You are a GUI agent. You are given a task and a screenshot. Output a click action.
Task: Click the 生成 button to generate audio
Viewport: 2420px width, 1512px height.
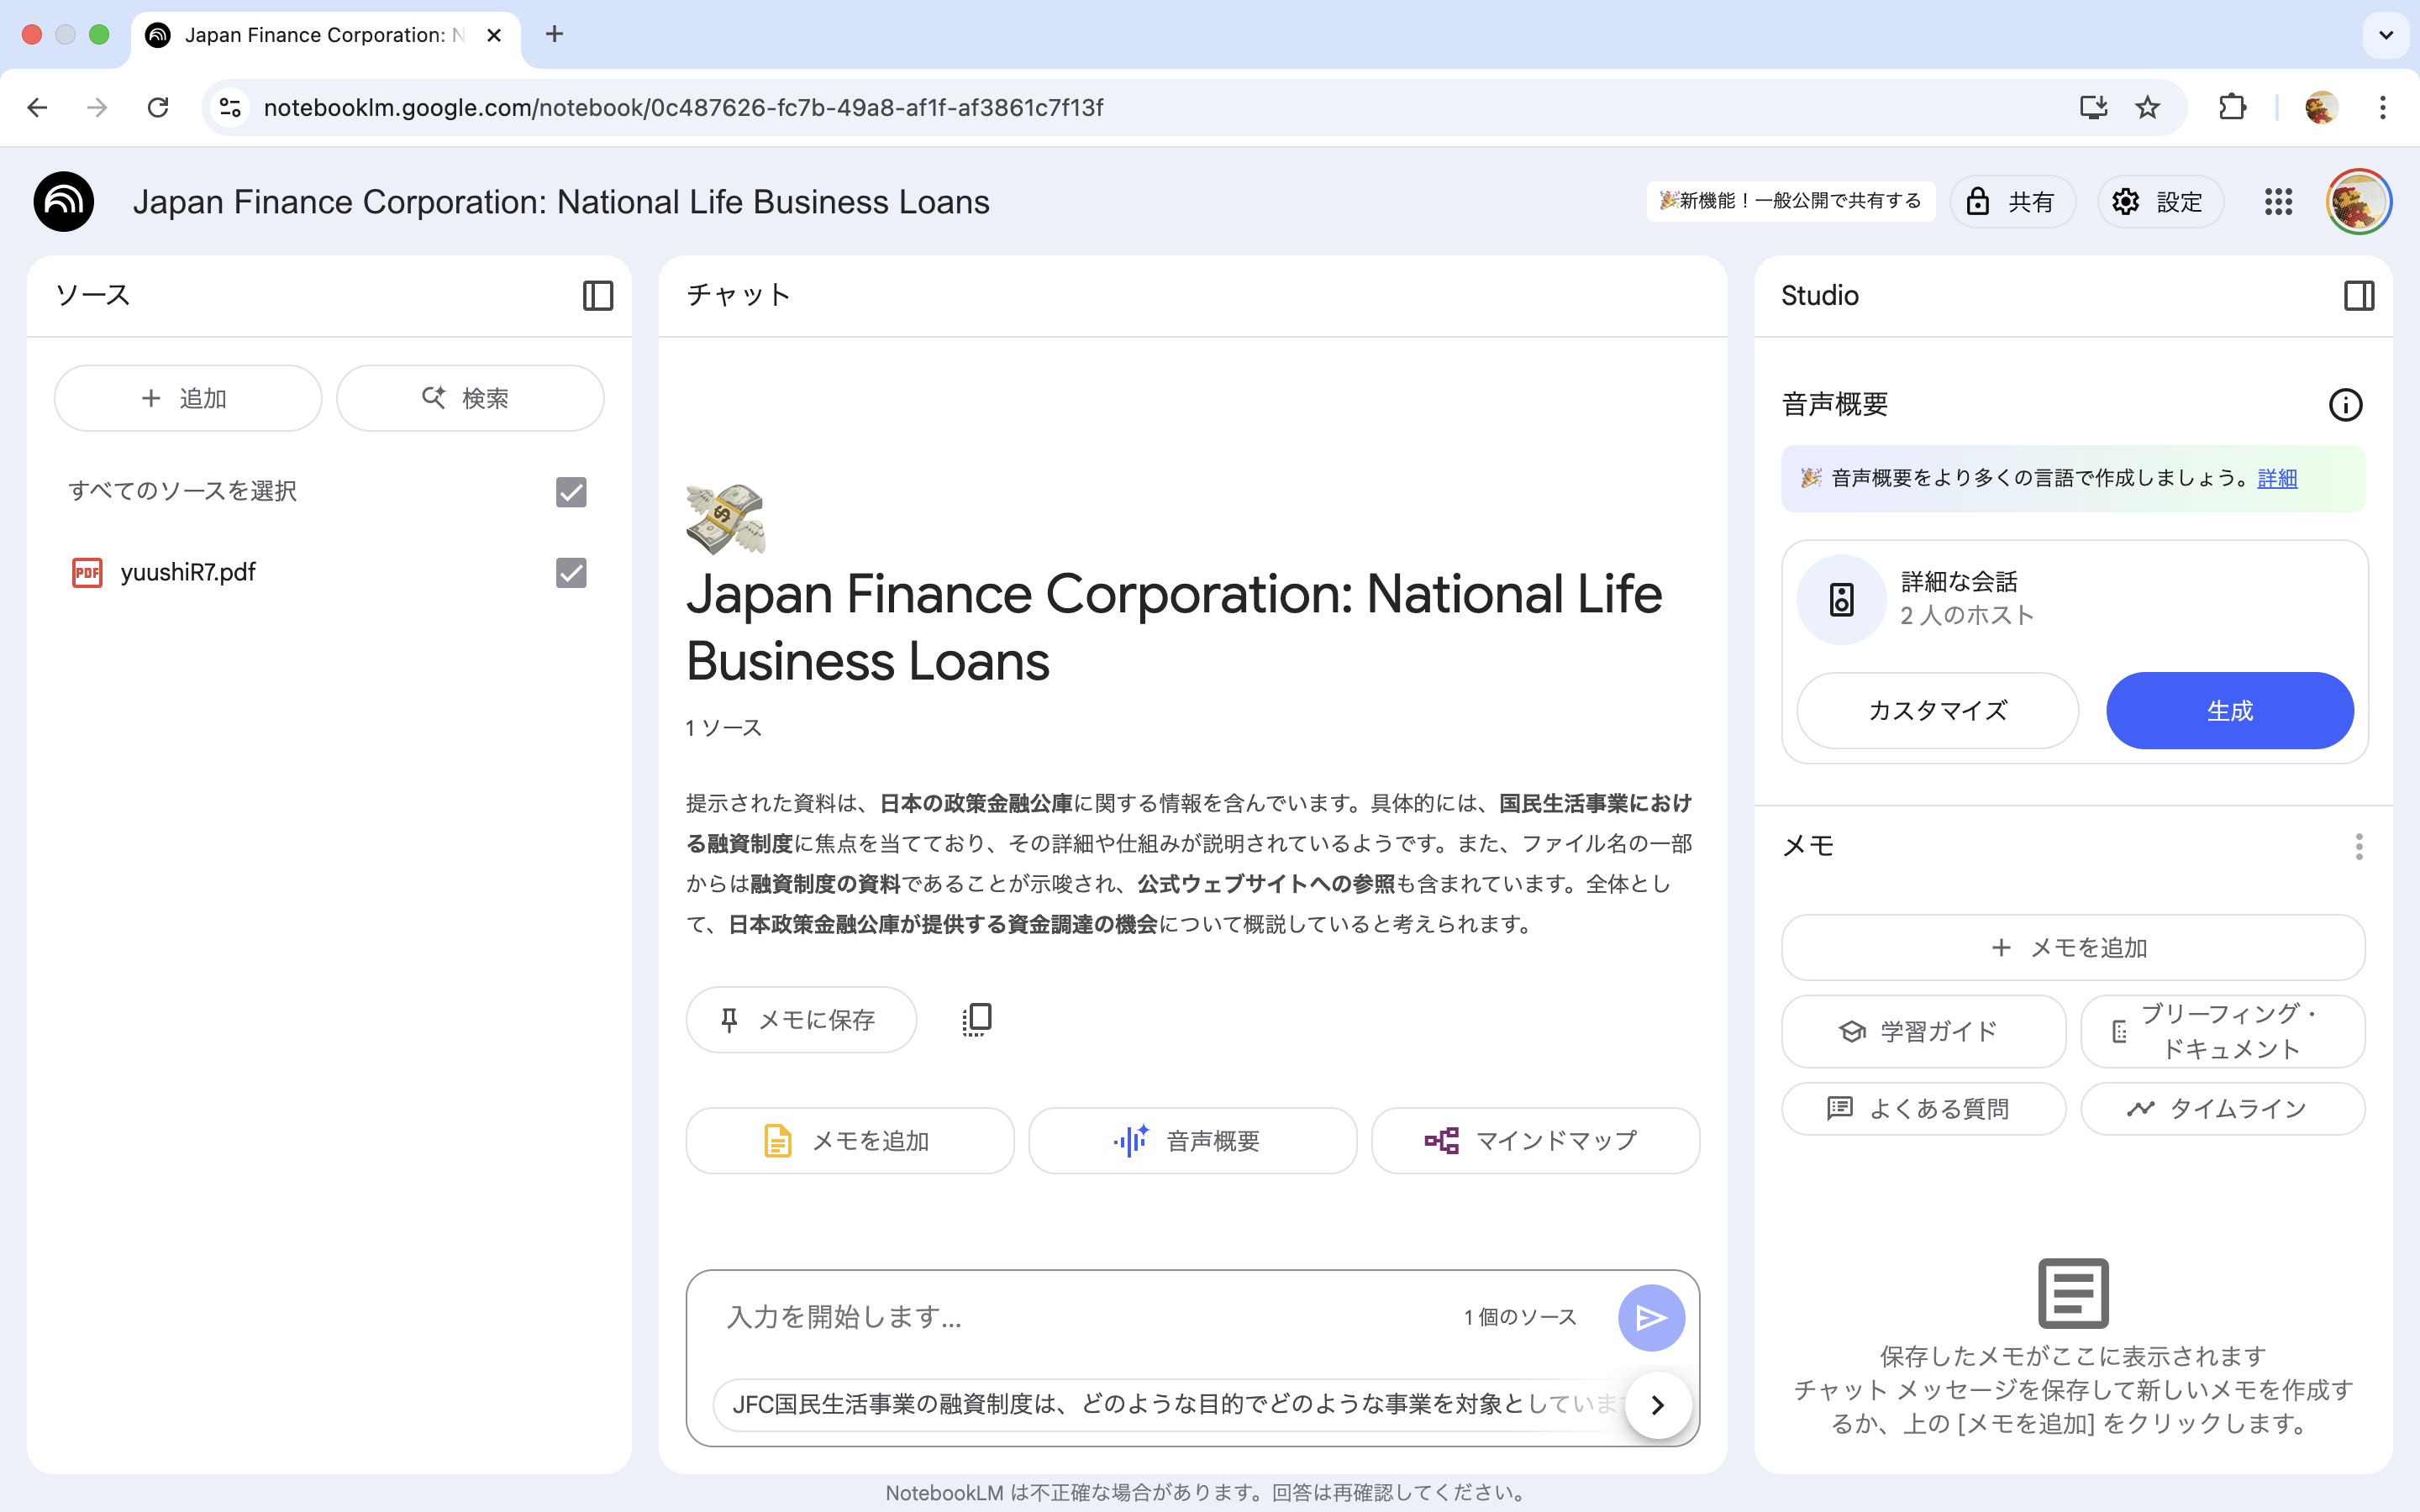click(2230, 710)
